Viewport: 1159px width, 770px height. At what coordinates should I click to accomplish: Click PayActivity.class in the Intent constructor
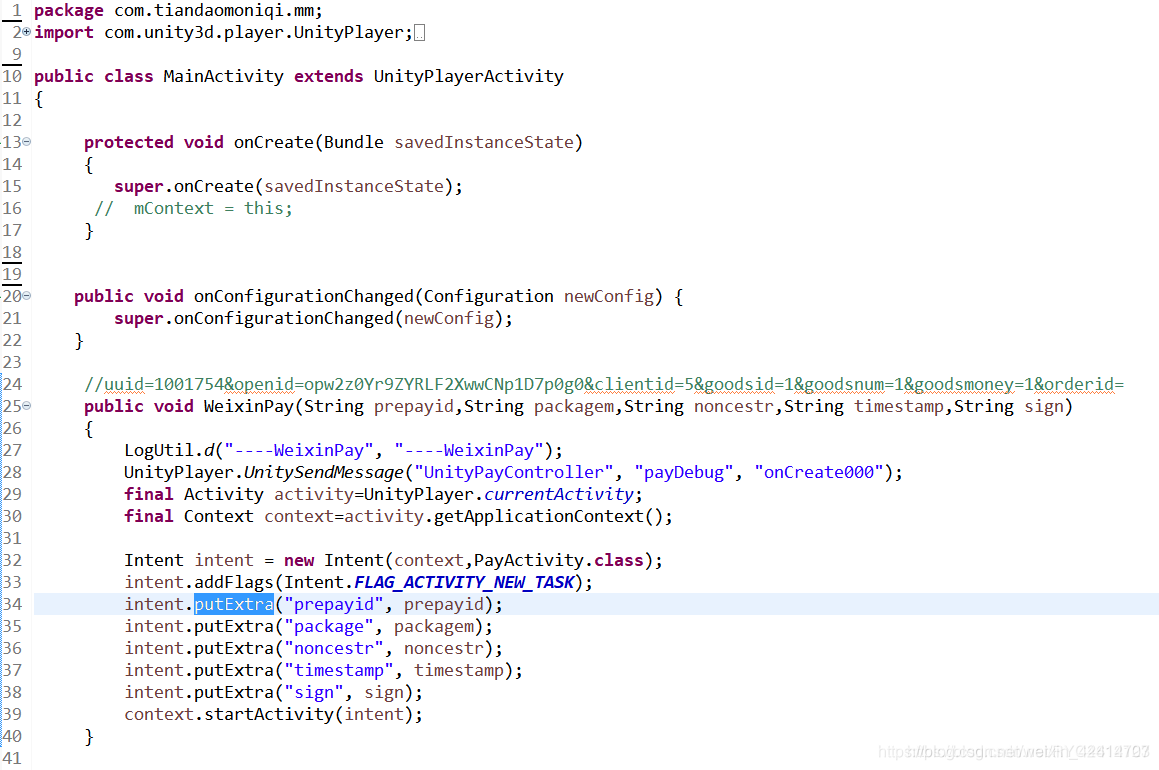pos(559,560)
